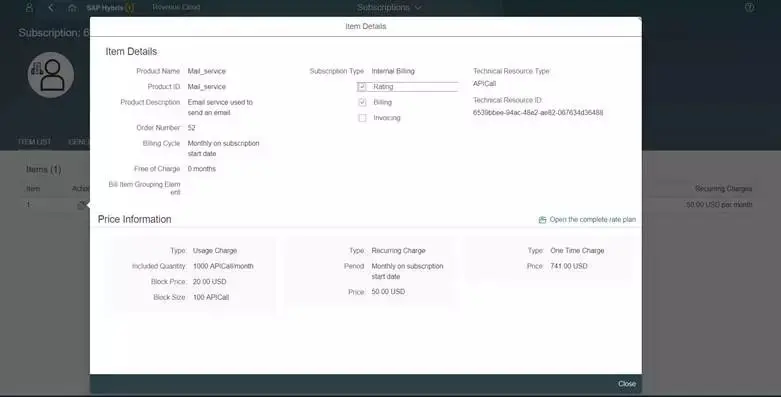Select the Price Information heading

click(134, 220)
